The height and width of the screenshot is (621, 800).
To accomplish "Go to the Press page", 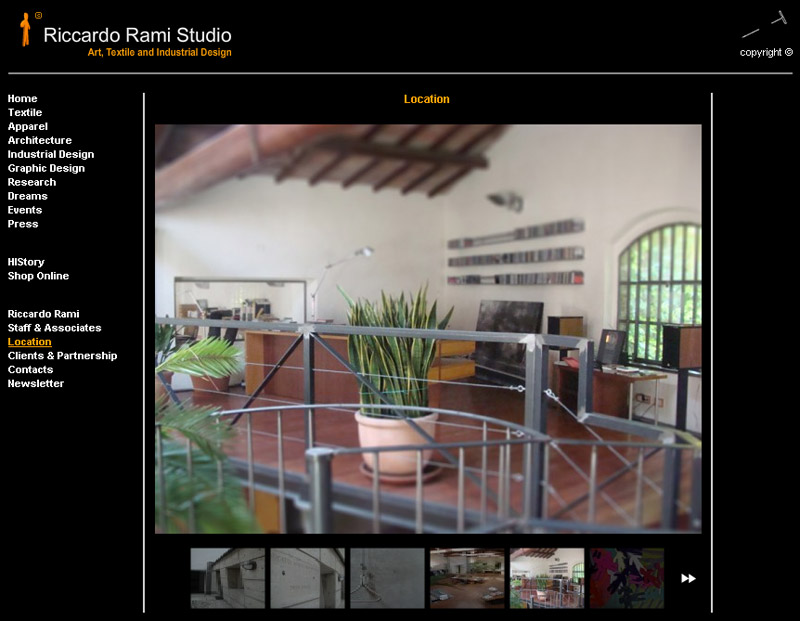I will [23, 224].
